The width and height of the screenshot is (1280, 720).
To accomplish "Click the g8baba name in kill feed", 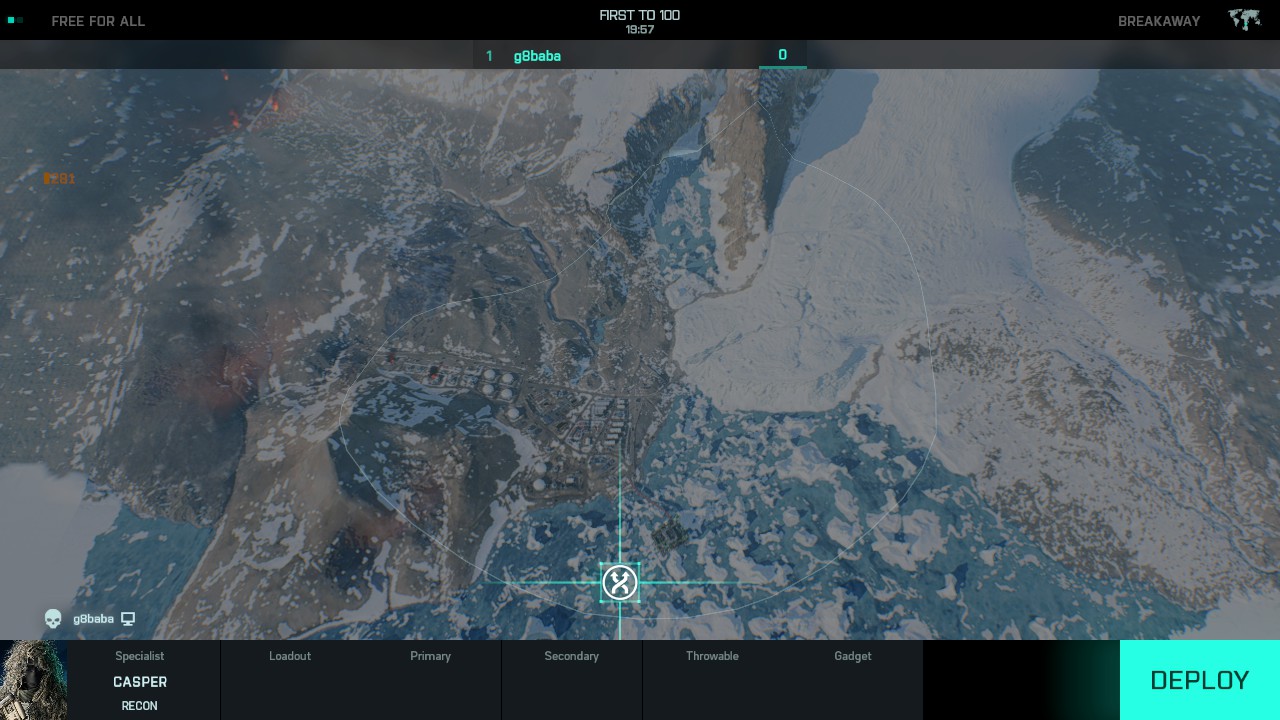I will (93, 619).
